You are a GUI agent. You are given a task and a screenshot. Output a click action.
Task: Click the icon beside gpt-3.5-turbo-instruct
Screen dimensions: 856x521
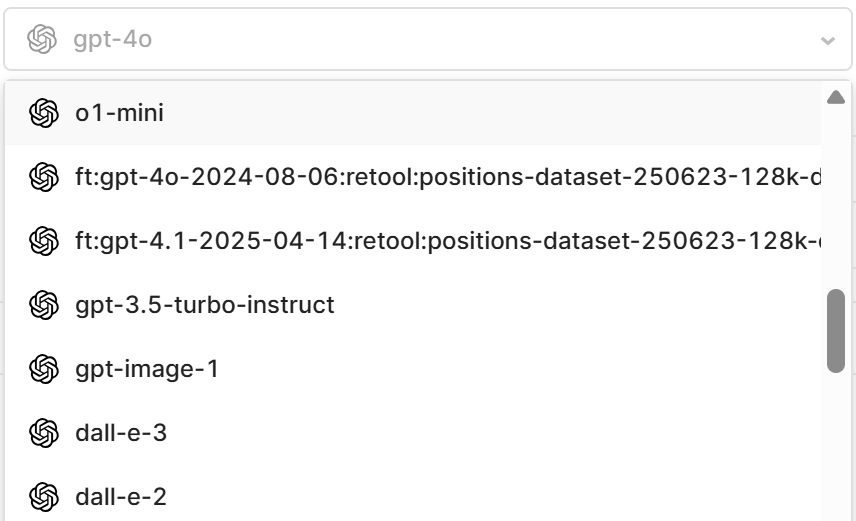coord(44,305)
